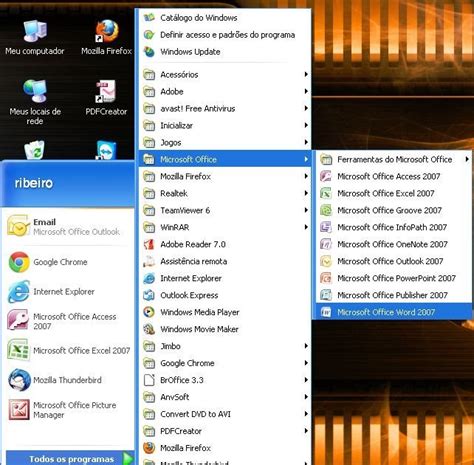Click the Access 2007 key icon in Start menu

(x=18, y=320)
